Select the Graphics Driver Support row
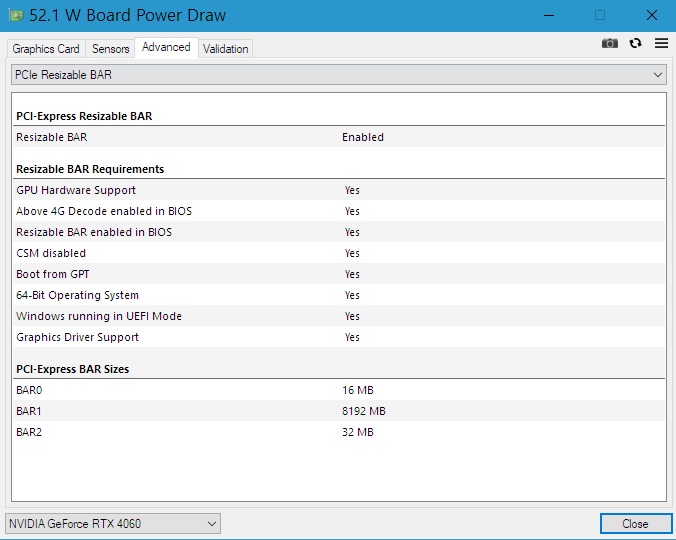 pos(338,337)
